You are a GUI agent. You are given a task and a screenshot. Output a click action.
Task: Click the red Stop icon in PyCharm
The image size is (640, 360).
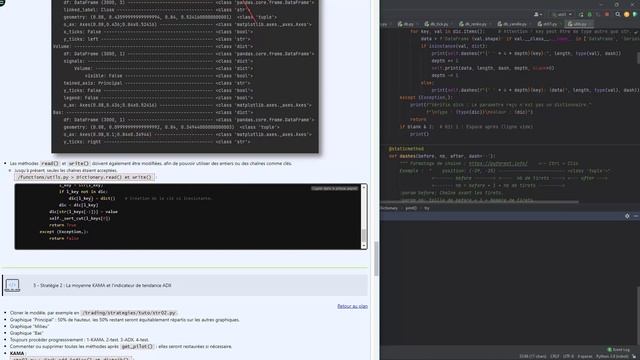[607, 14]
